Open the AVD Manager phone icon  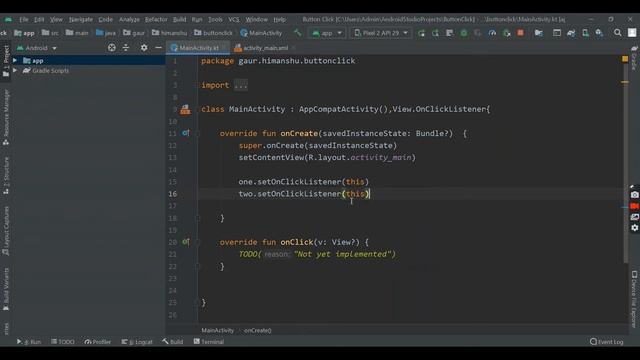[x=585, y=33]
